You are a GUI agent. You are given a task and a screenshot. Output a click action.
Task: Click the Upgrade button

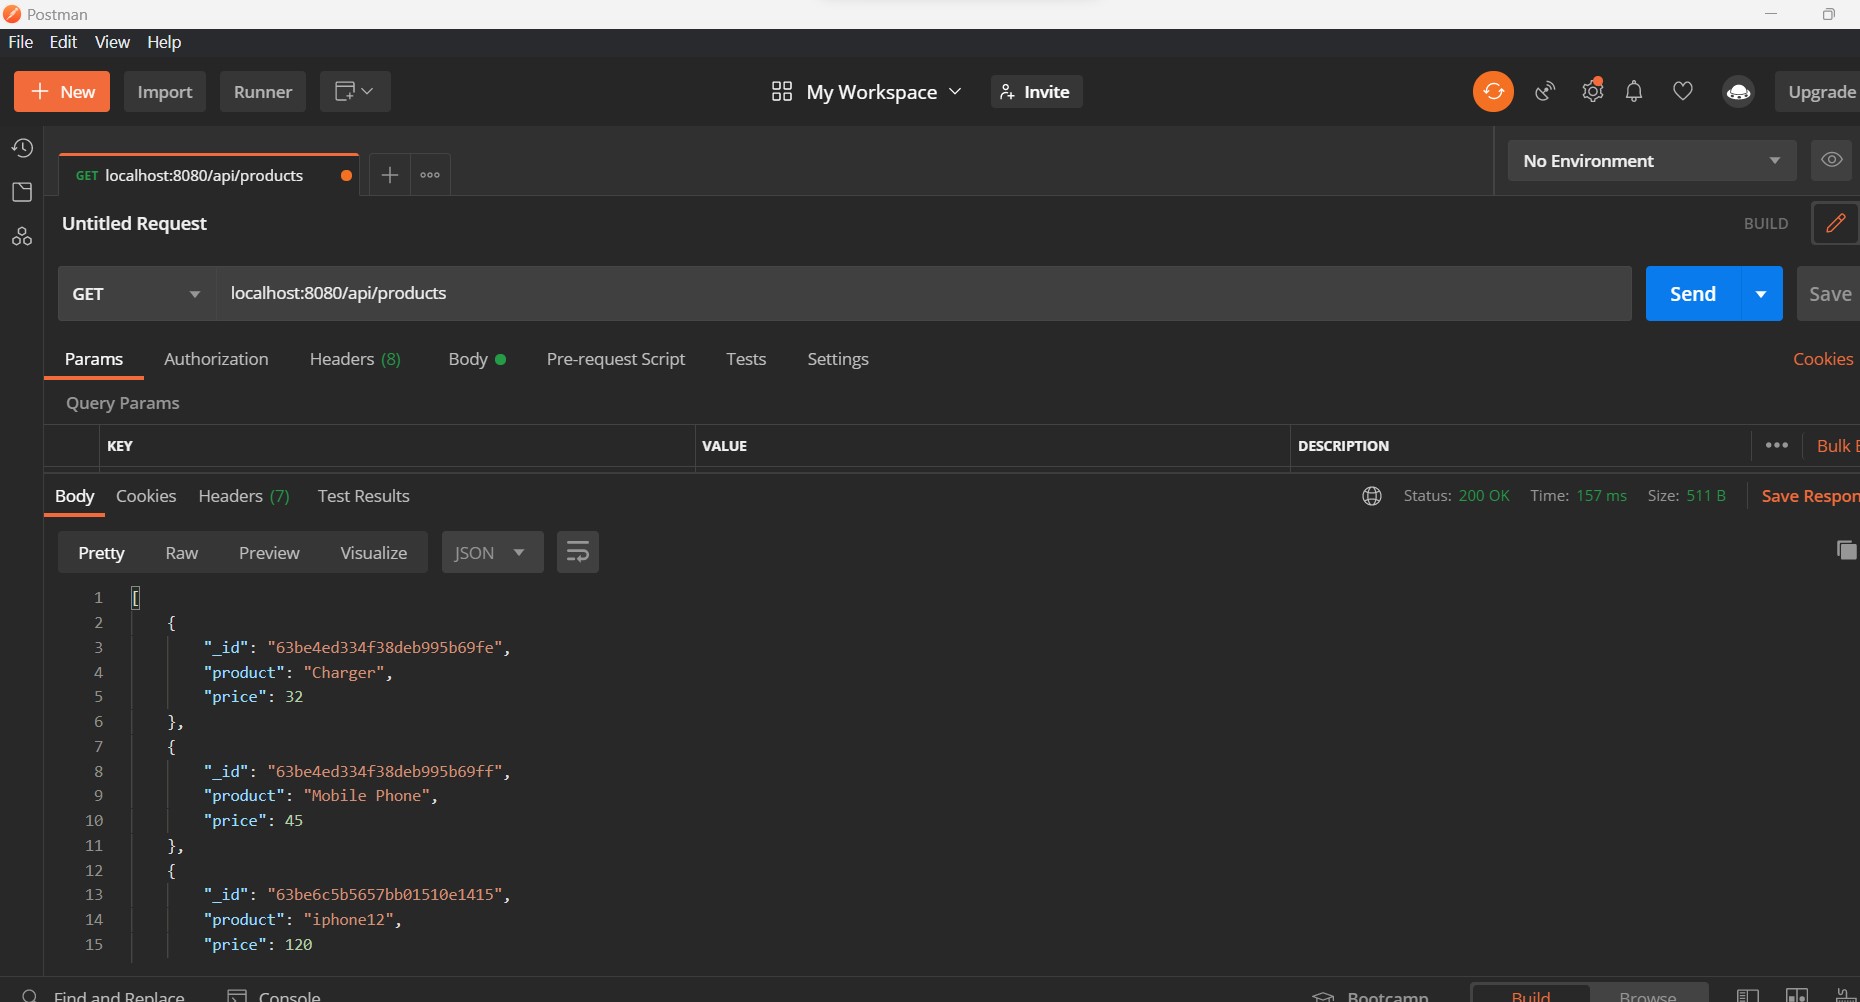tap(1821, 91)
